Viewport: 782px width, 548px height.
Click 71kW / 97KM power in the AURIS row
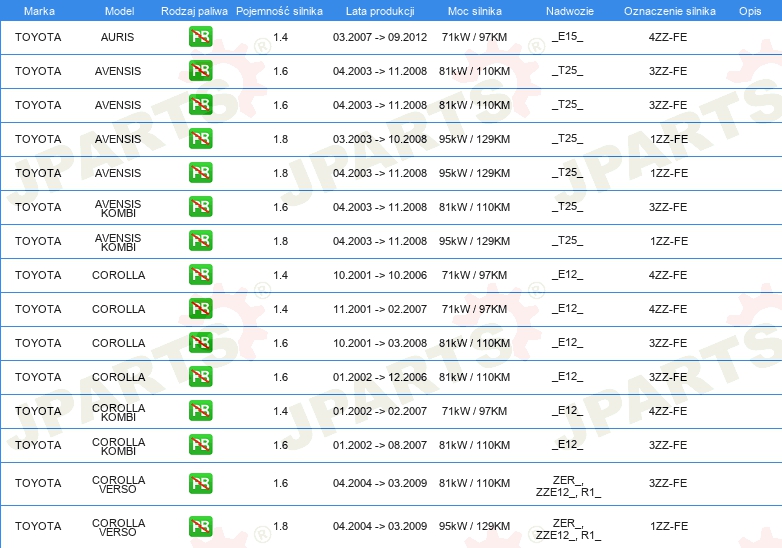(x=474, y=37)
